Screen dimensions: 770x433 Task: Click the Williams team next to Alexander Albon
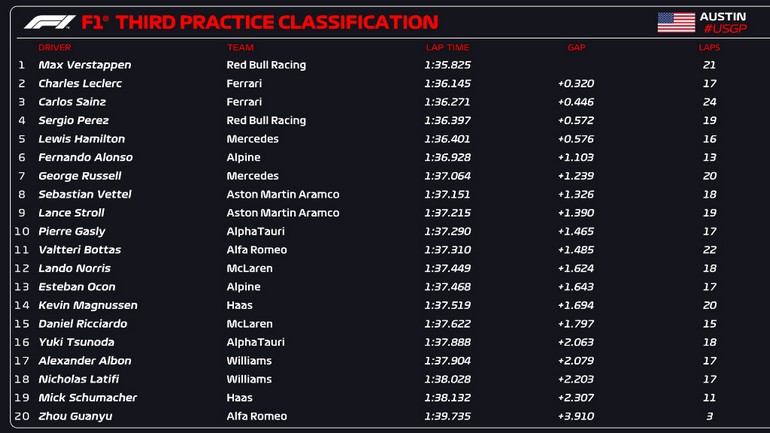[249, 361]
